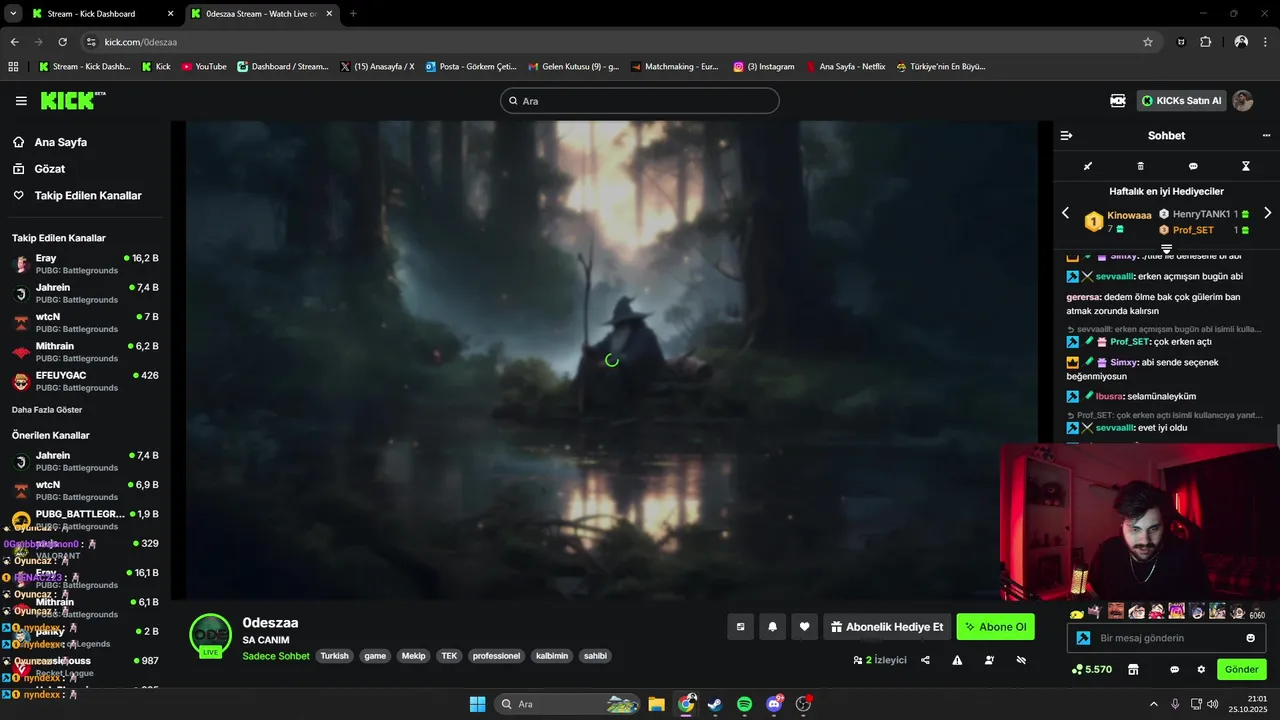Click the chat identity bubble icon near Gönder
Image resolution: width=1280 pixels, height=720 pixels.
coord(1175,669)
